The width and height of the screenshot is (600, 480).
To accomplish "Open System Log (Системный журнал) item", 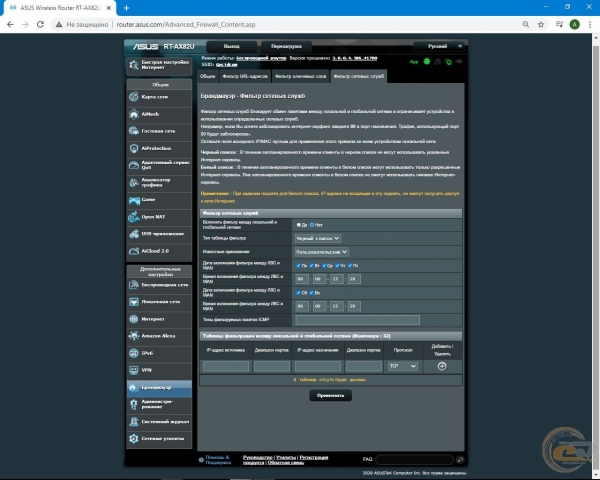I will 159,421.
